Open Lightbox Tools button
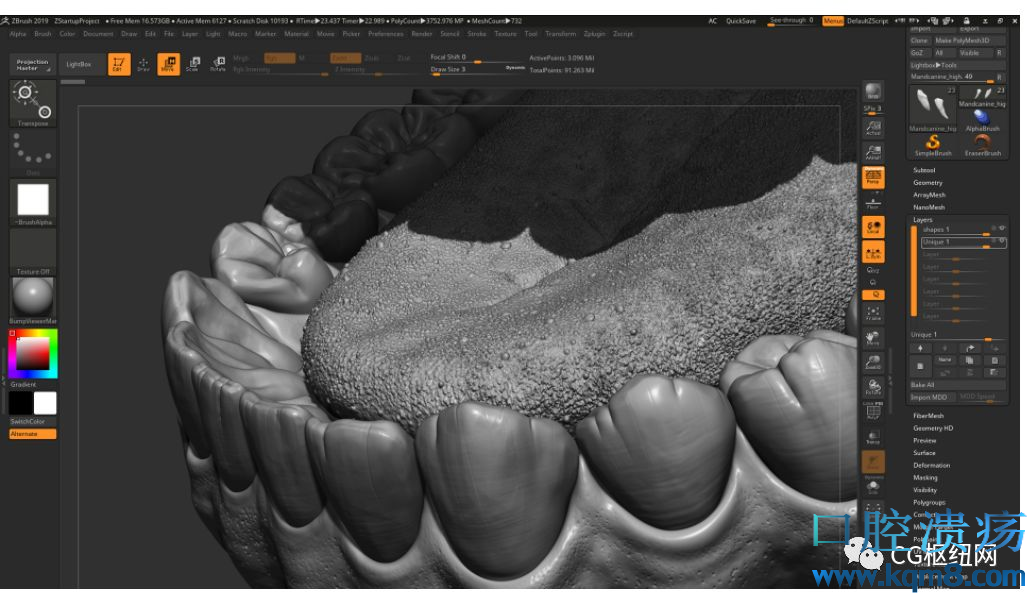The width and height of the screenshot is (1032, 601). pyautogui.click(x=958, y=65)
